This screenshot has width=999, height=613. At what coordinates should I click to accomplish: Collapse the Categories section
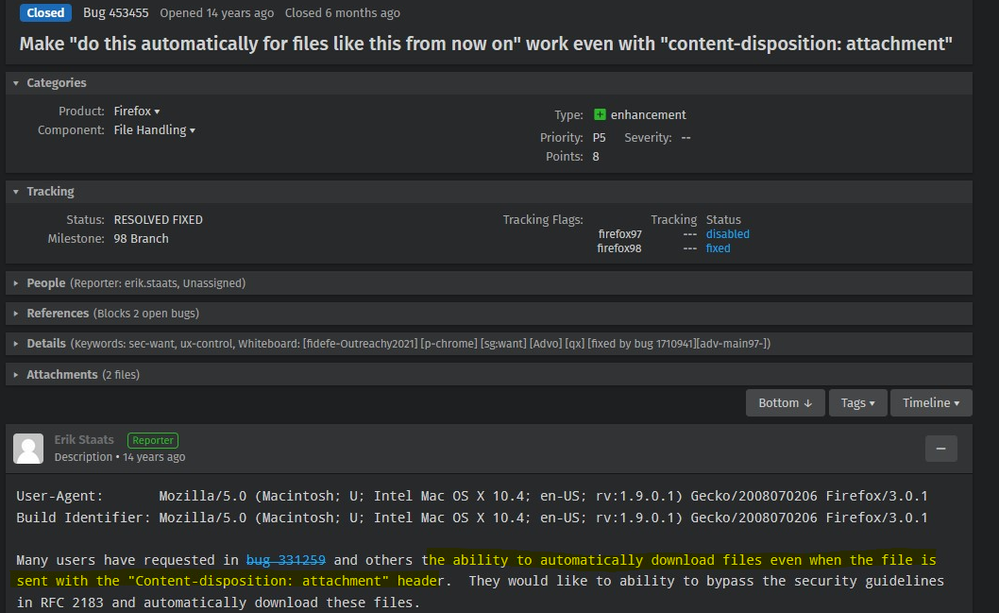(x=17, y=83)
